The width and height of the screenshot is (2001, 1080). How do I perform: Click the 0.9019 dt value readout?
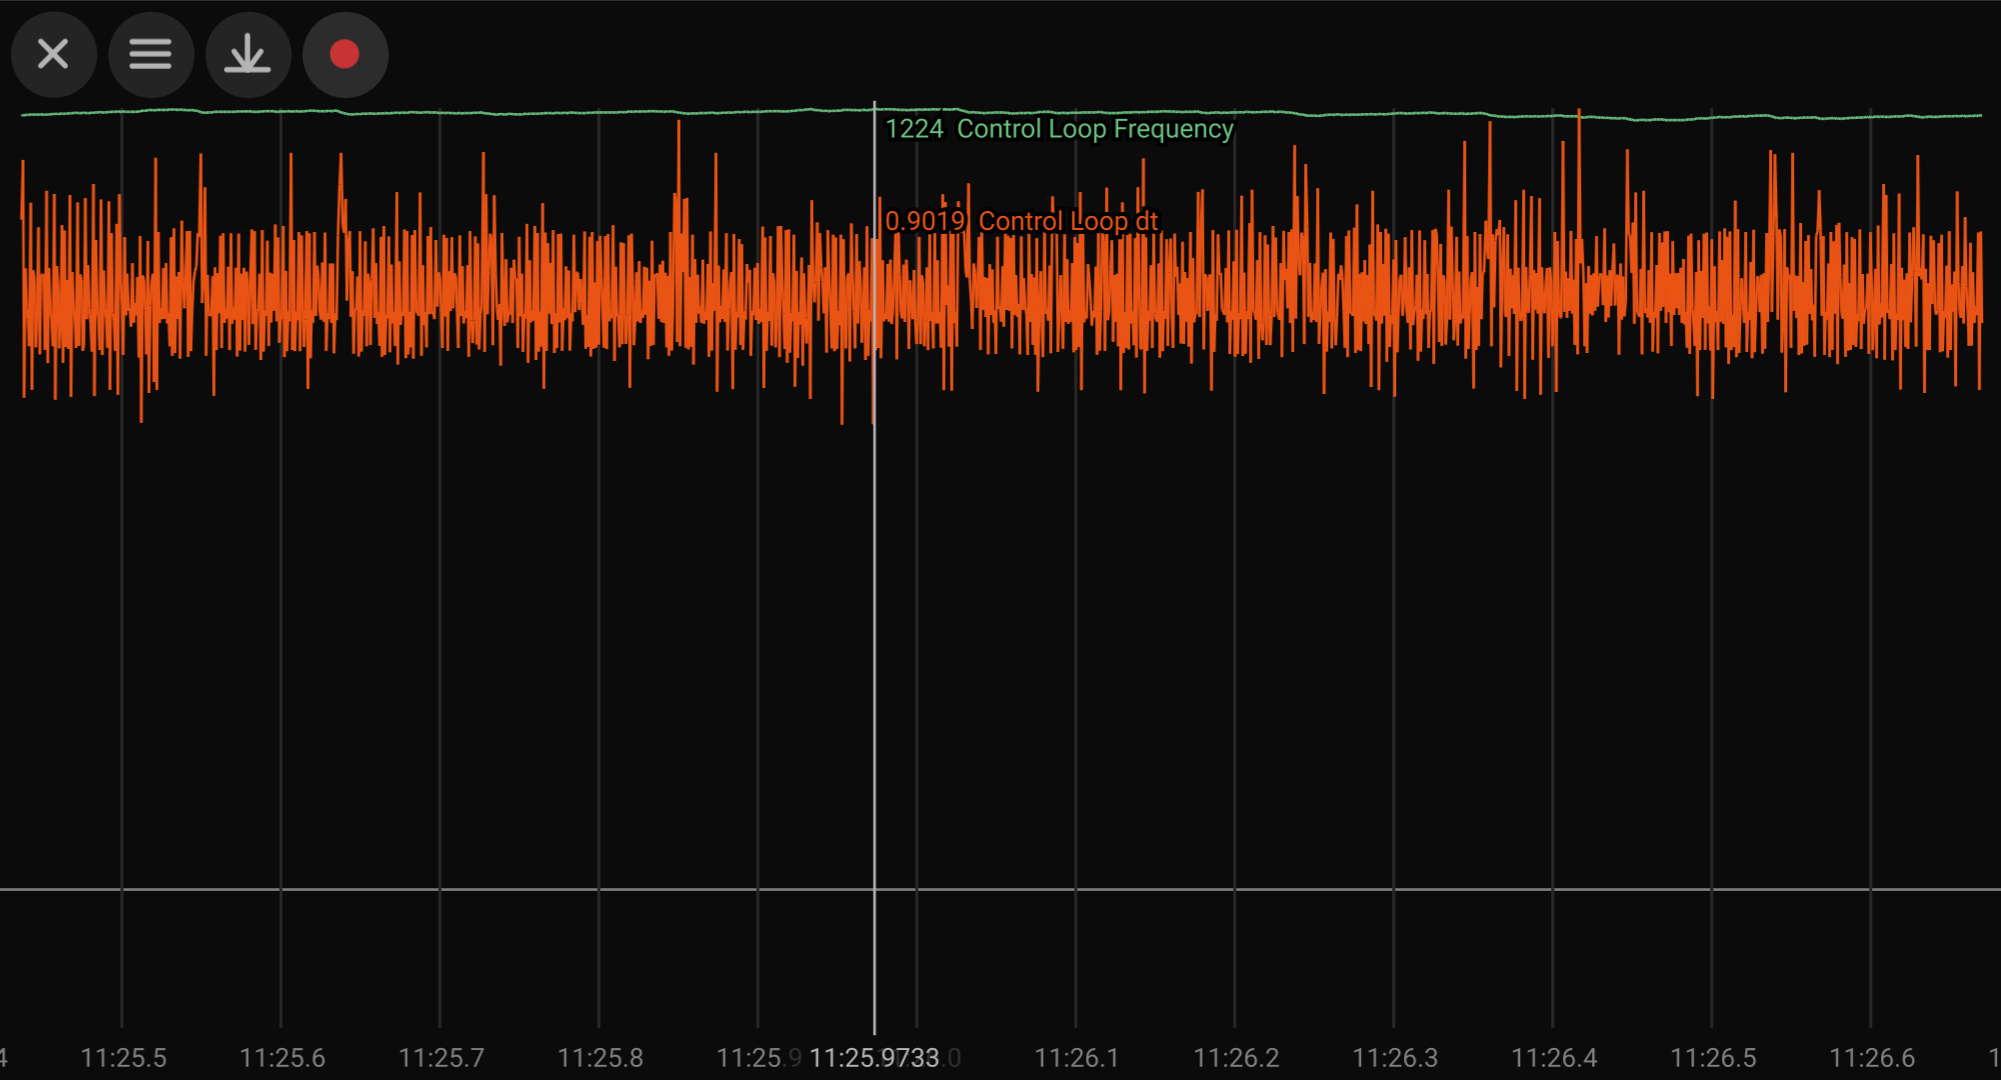click(x=925, y=221)
